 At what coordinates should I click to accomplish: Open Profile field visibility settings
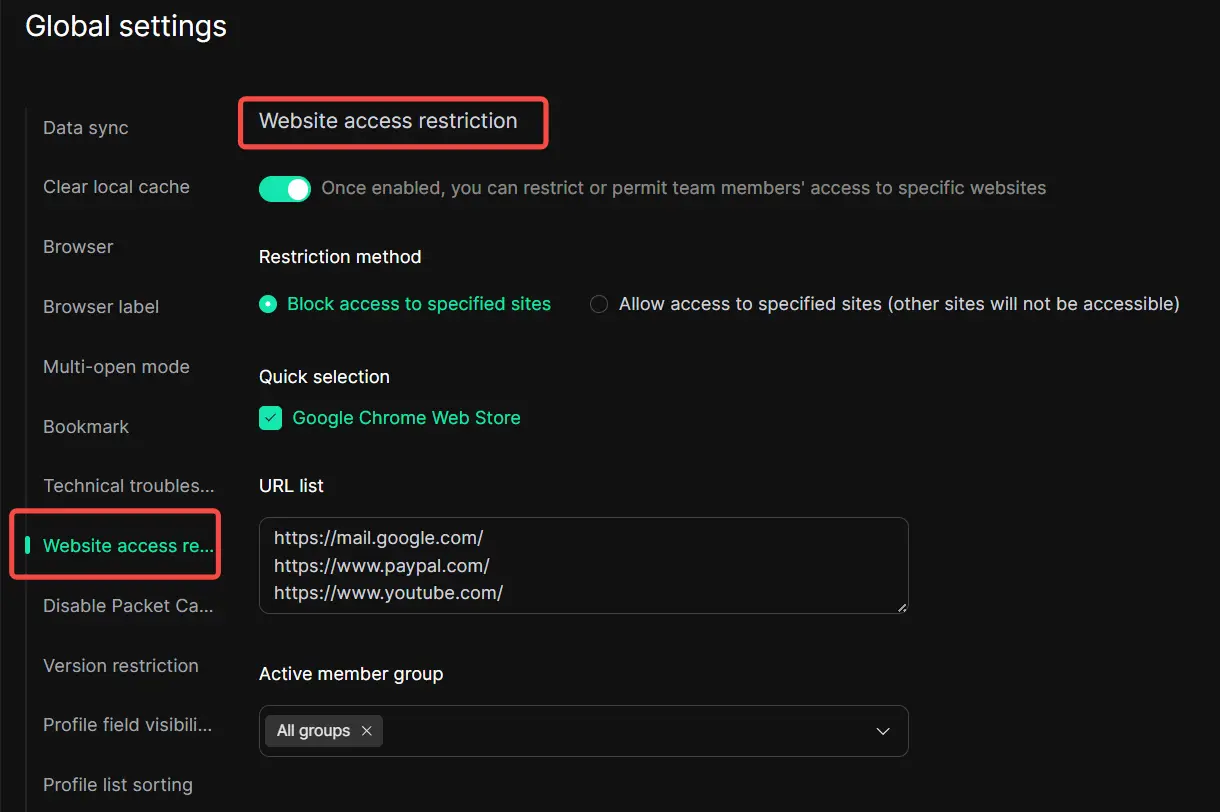tap(128, 725)
